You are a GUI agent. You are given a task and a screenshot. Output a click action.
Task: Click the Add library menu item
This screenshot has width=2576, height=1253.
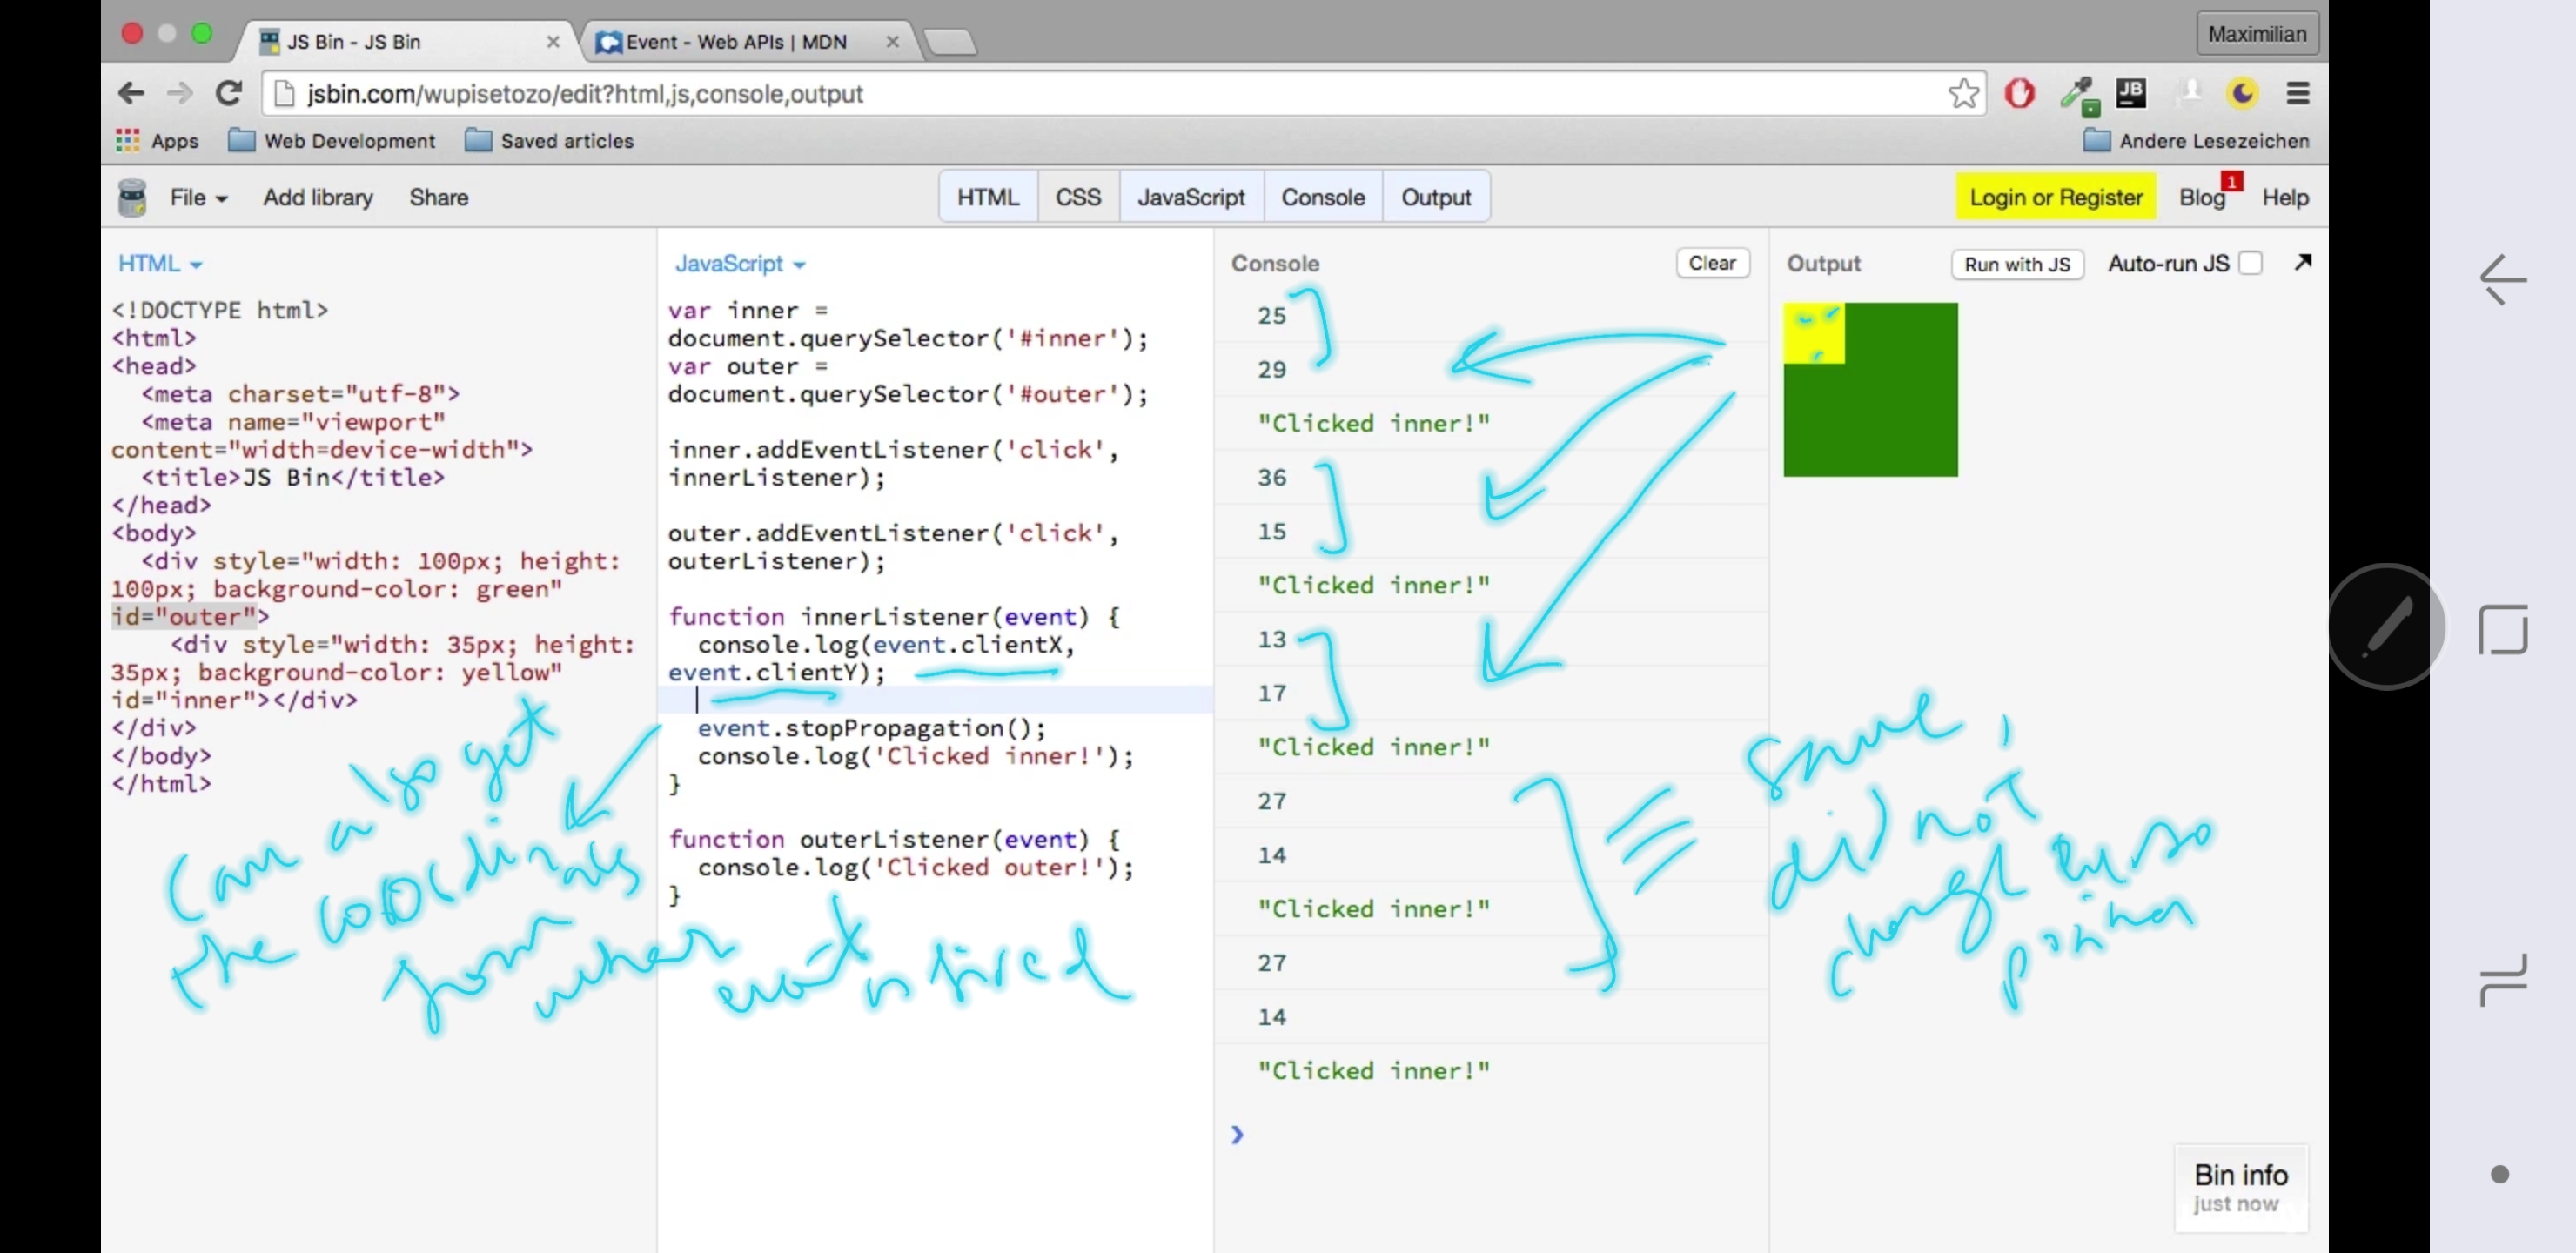pos(318,197)
